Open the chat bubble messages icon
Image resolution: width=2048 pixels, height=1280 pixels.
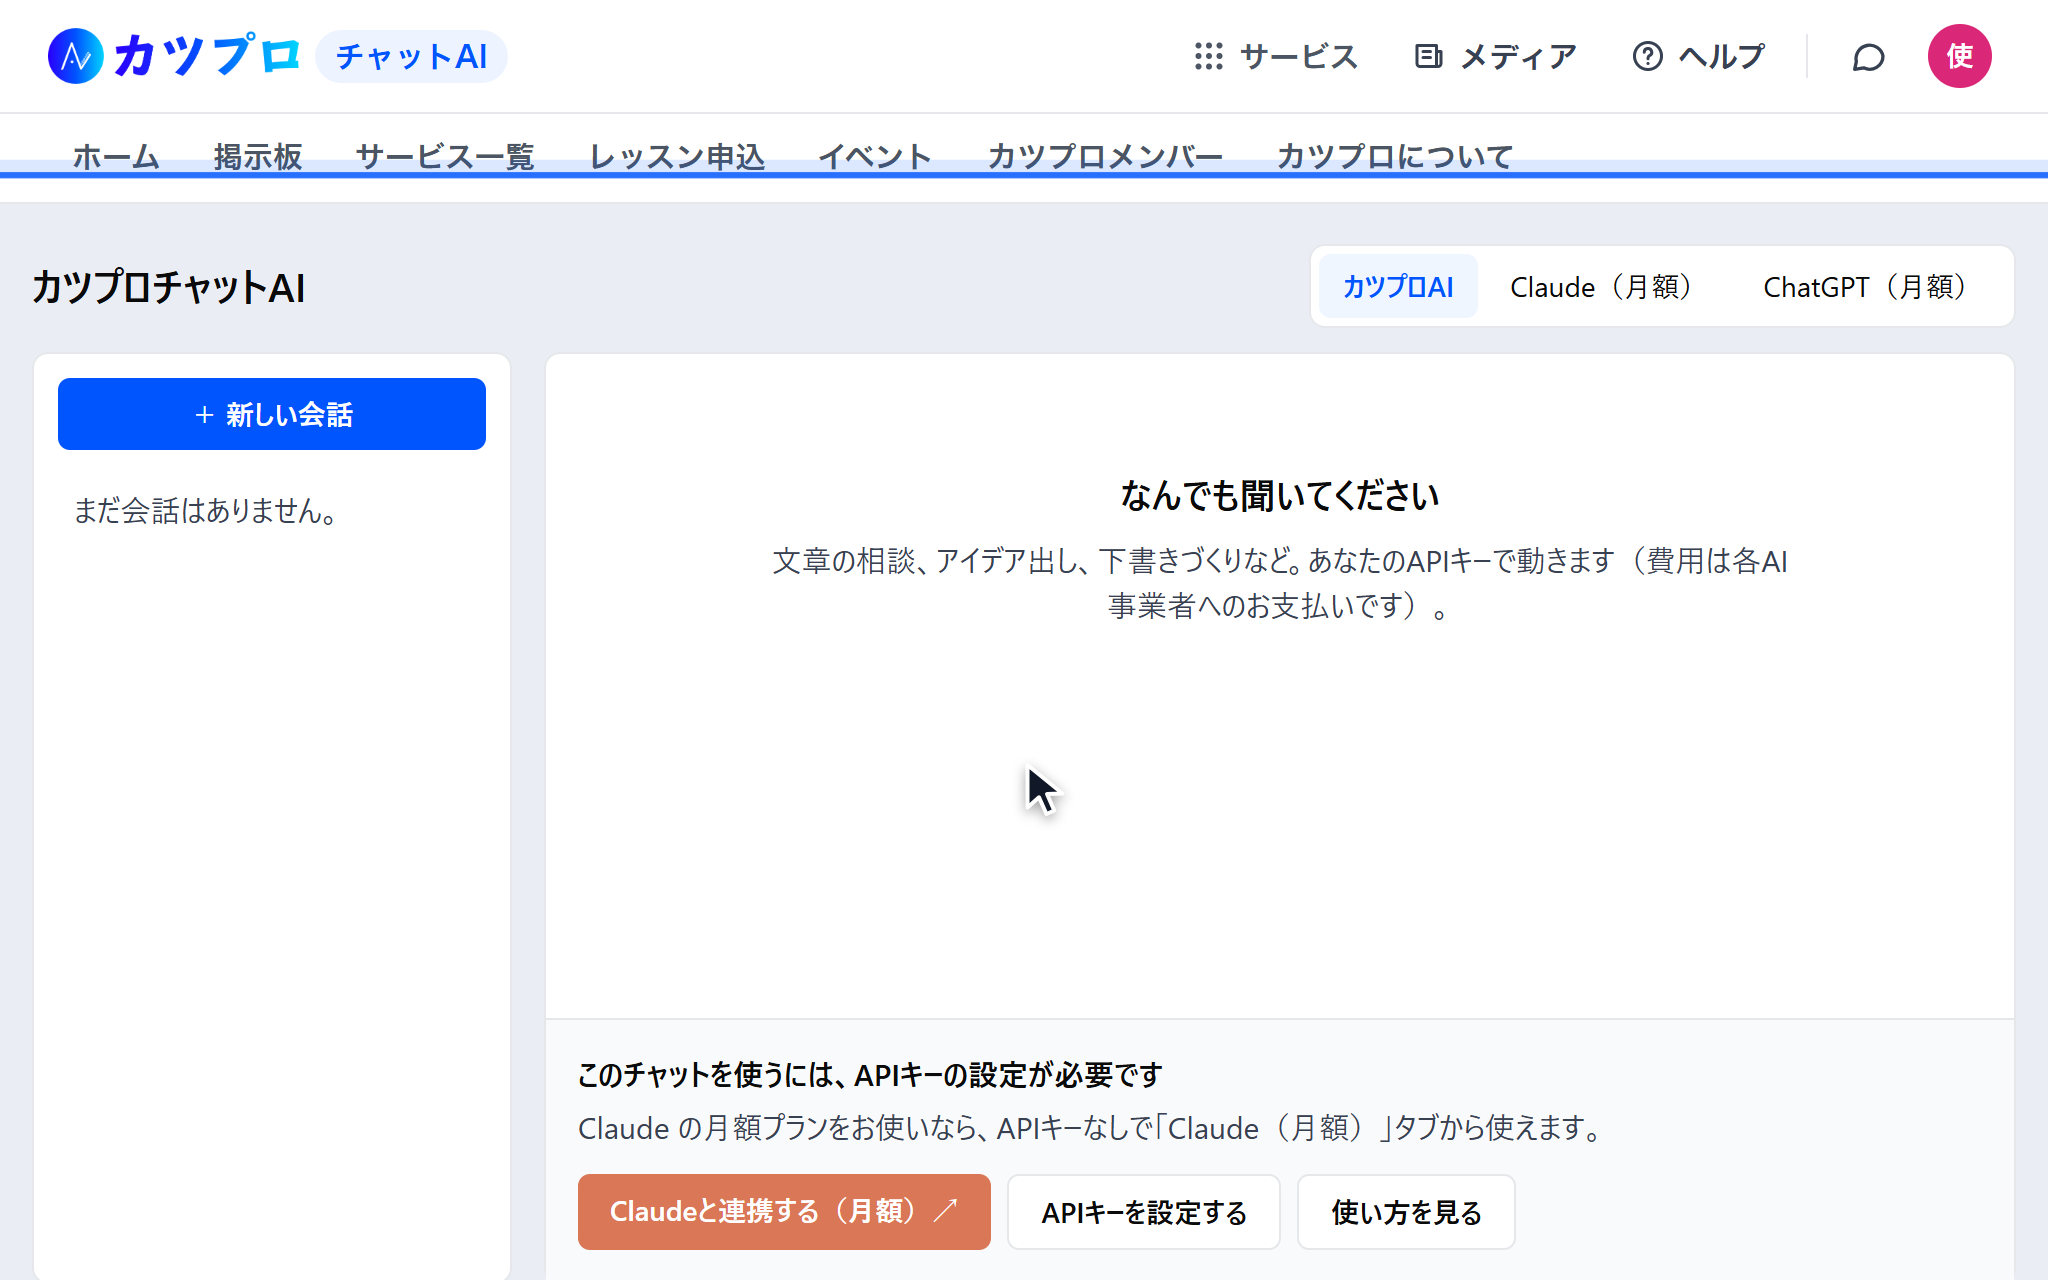pos(1868,57)
